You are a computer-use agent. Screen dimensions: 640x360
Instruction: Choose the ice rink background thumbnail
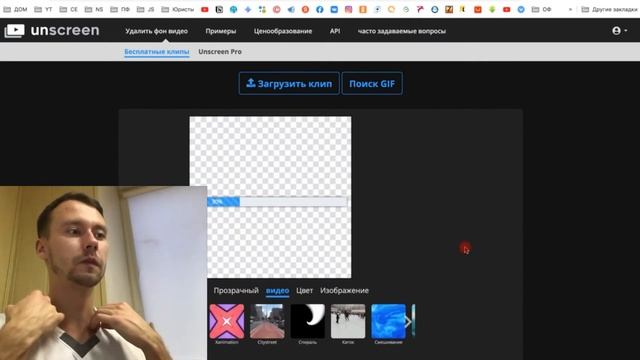coord(348,321)
